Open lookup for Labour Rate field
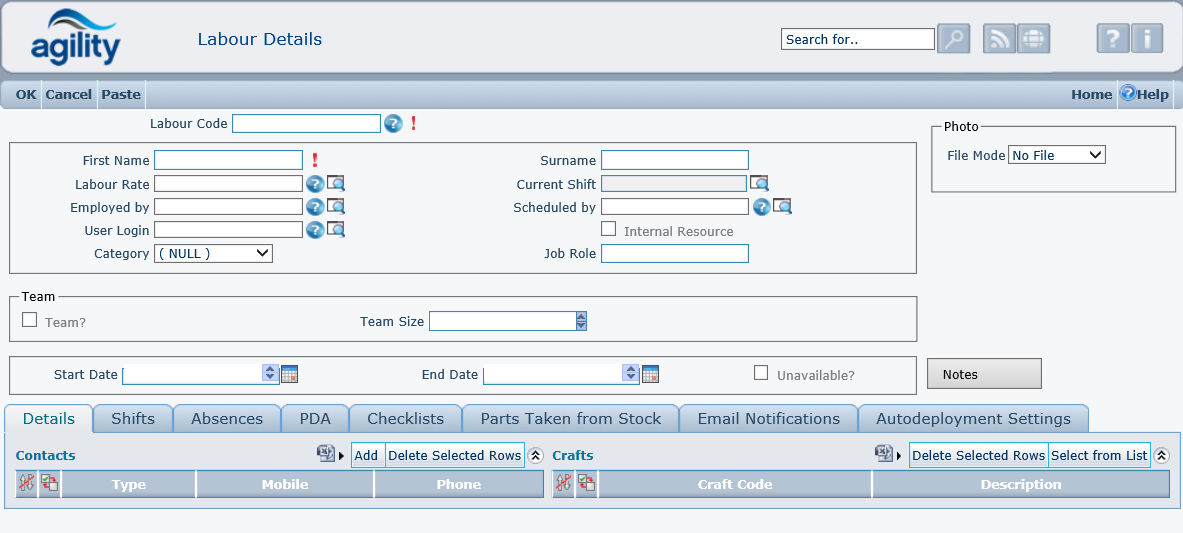 (x=337, y=184)
